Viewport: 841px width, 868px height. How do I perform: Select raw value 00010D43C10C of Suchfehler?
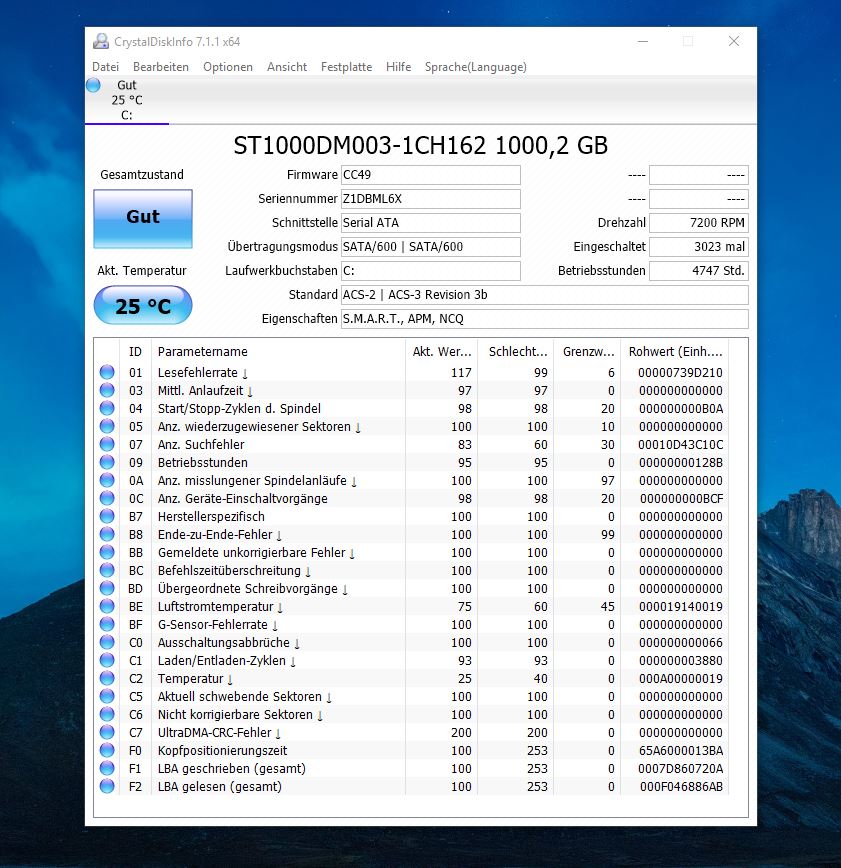point(680,445)
